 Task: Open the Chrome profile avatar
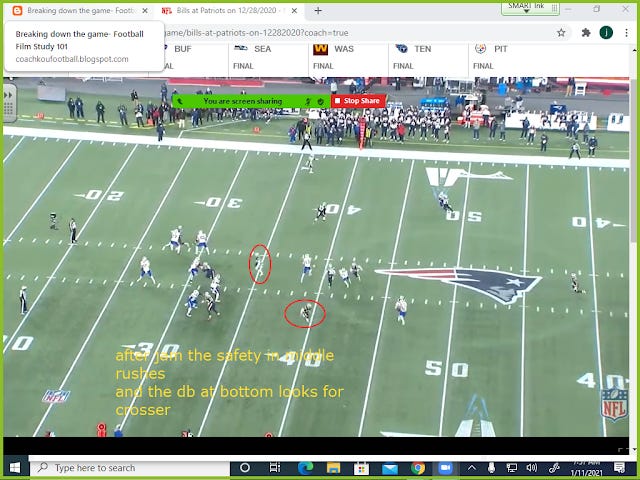click(x=606, y=33)
